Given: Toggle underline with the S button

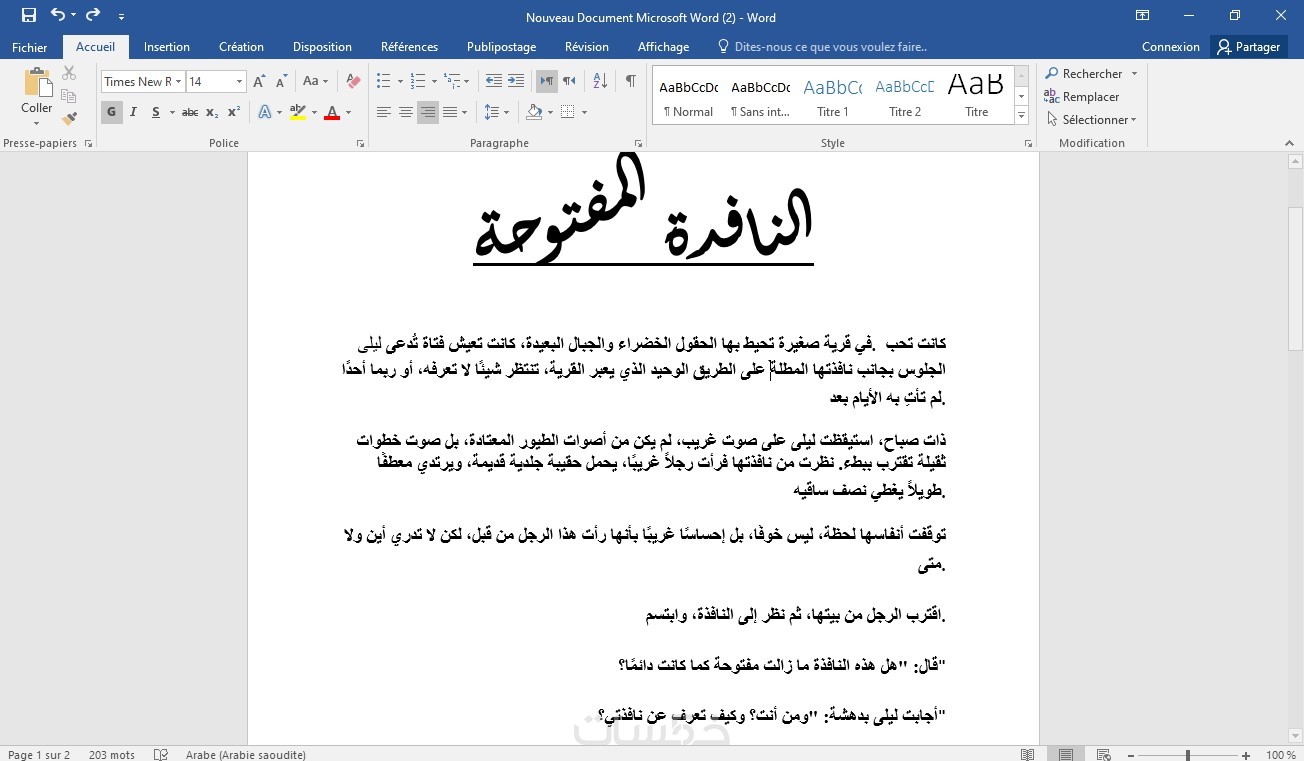Looking at the screenshot, I should tap(156, 112).
